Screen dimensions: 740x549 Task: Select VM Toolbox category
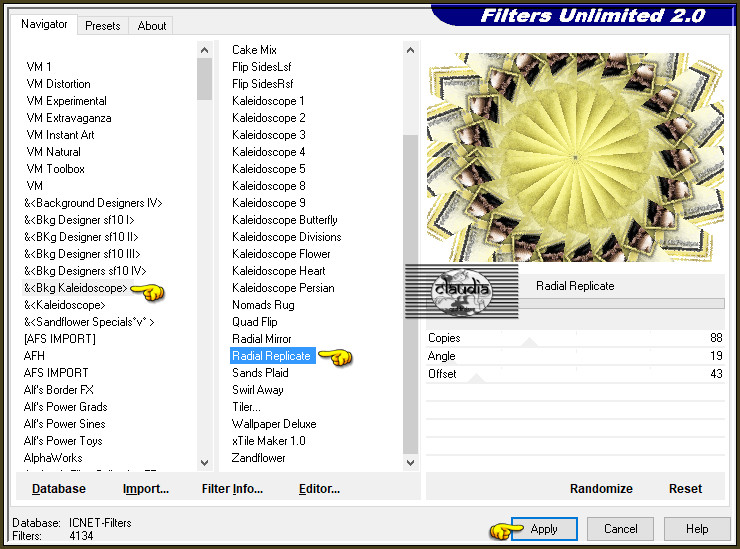pyautogui.click(x=56, y=169)
